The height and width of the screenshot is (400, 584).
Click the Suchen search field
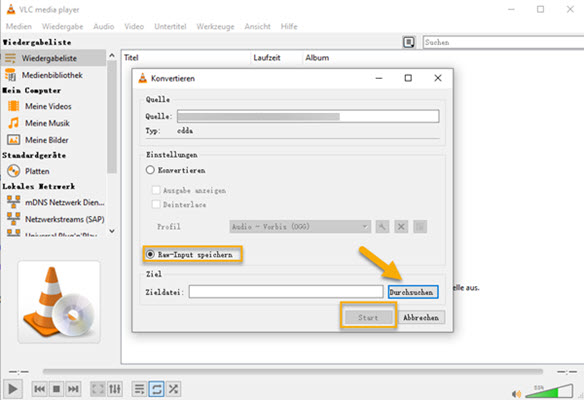[503, 42]
